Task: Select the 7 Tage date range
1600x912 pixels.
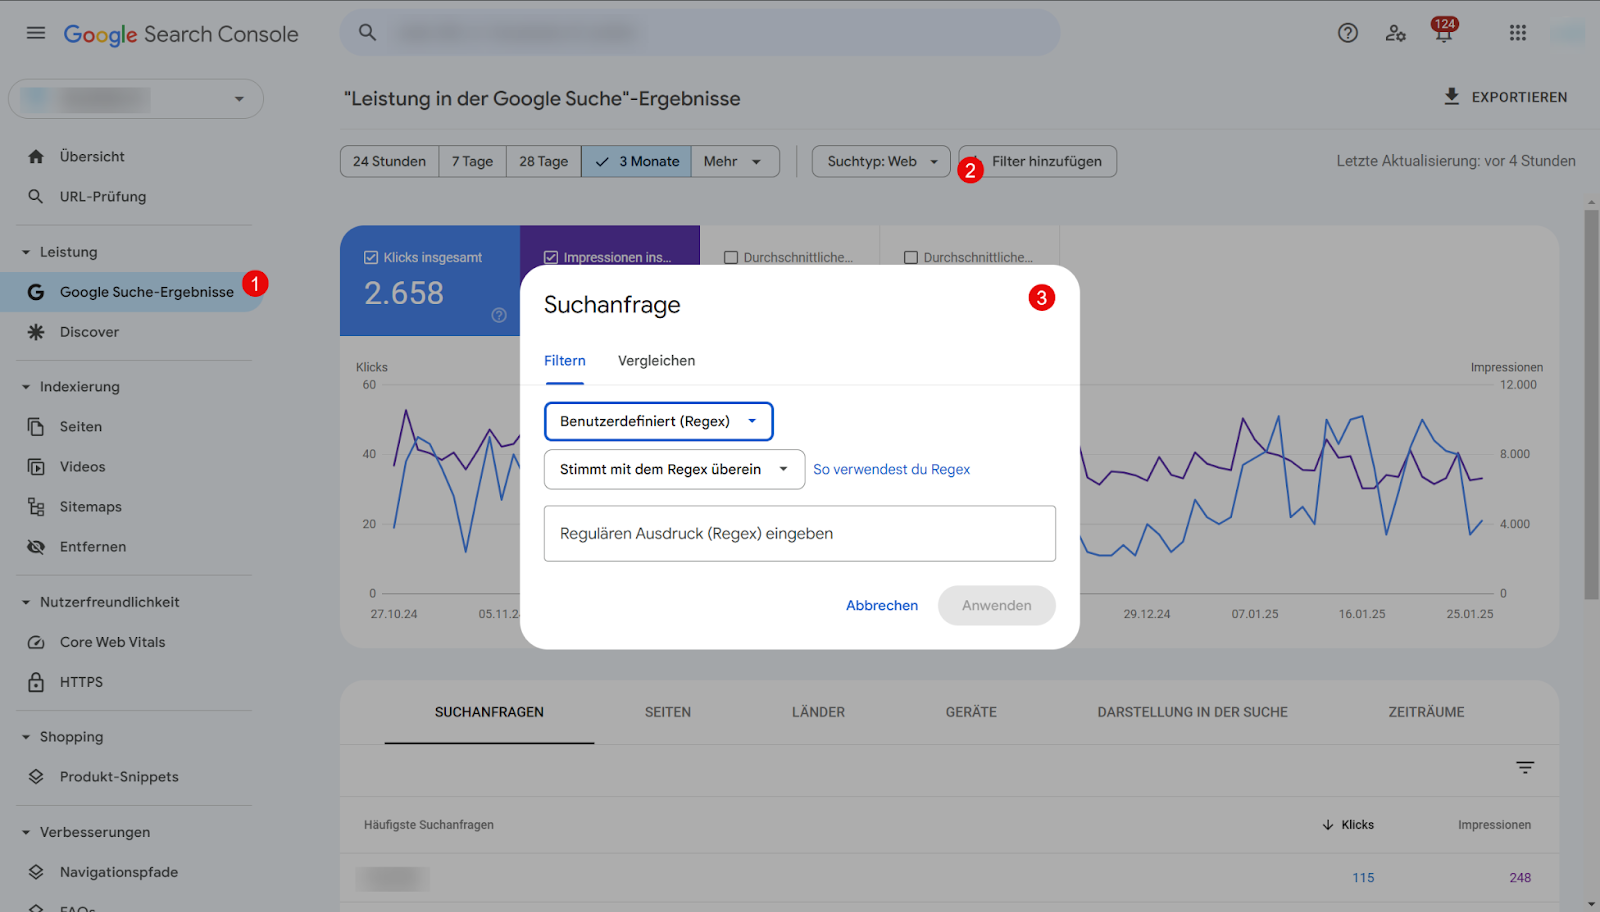Action: click(x=472, y=161)
